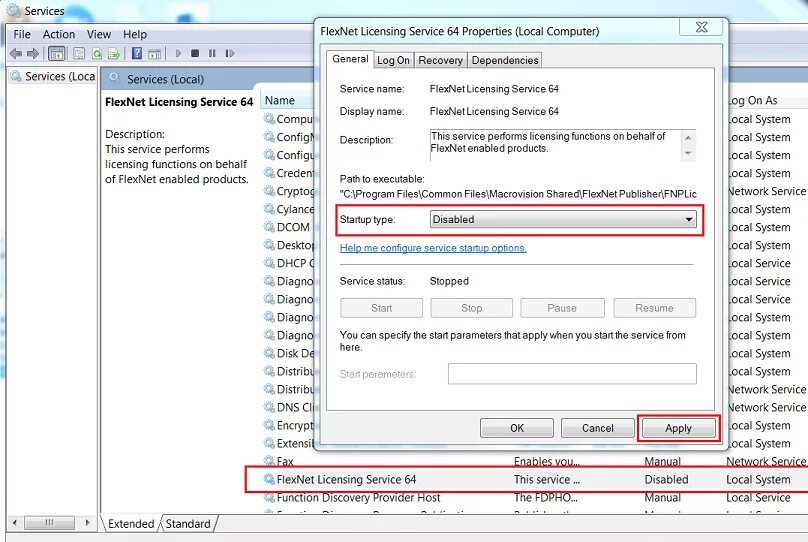Viewport: 808px width, 542px height.
Task: Select Services (Local) node in console tree
Action: pyautogui.click(x=54, y=76)
